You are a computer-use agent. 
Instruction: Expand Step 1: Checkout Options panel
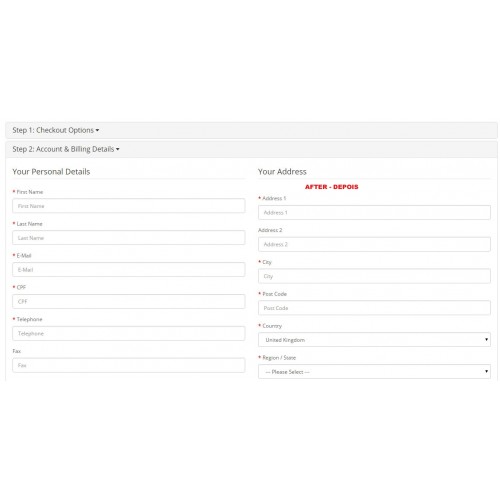click(56, 130)
